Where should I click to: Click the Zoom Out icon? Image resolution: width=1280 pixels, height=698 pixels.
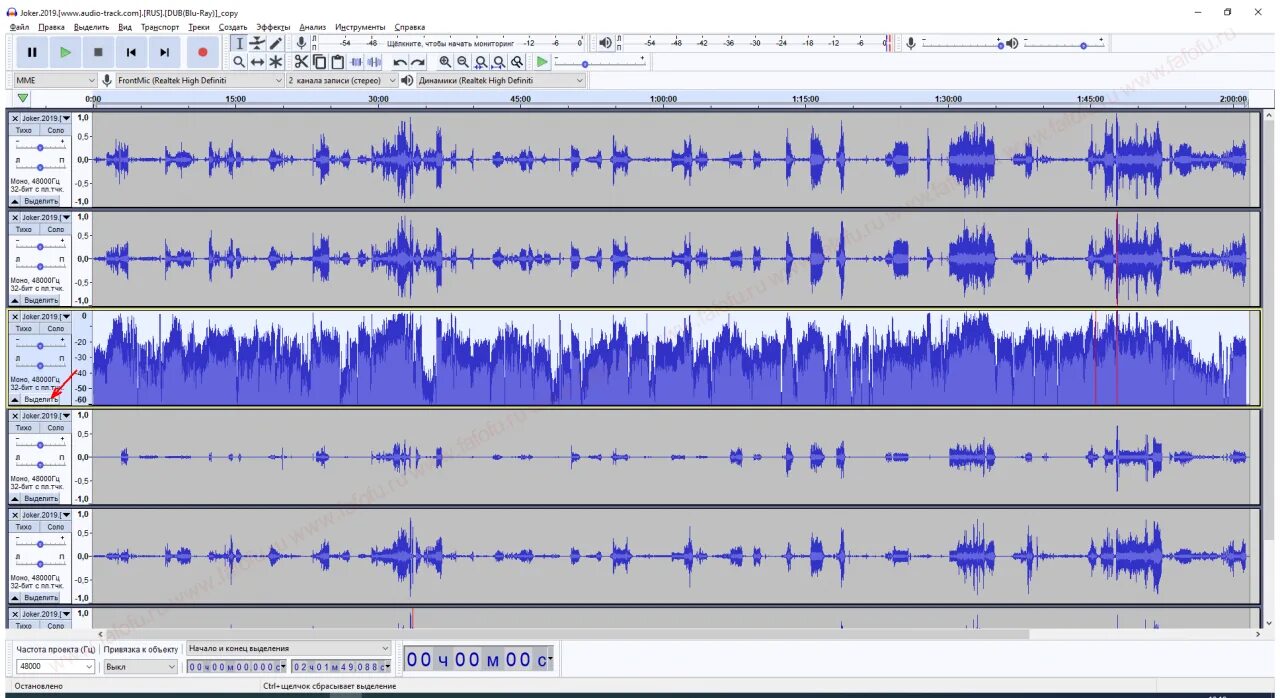[x=463, y=62]
